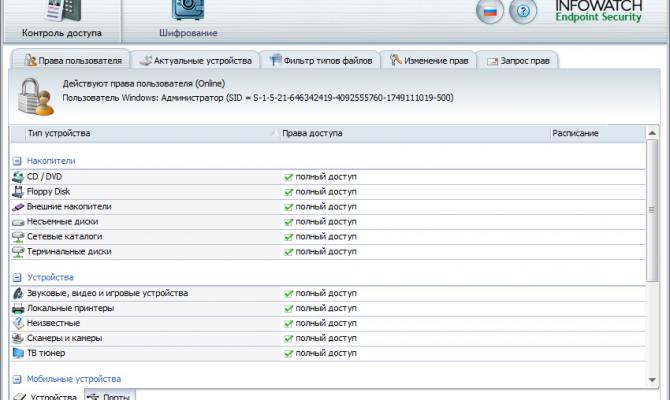
Task: Click the CD / DVD drive icon
Action: 18,177
